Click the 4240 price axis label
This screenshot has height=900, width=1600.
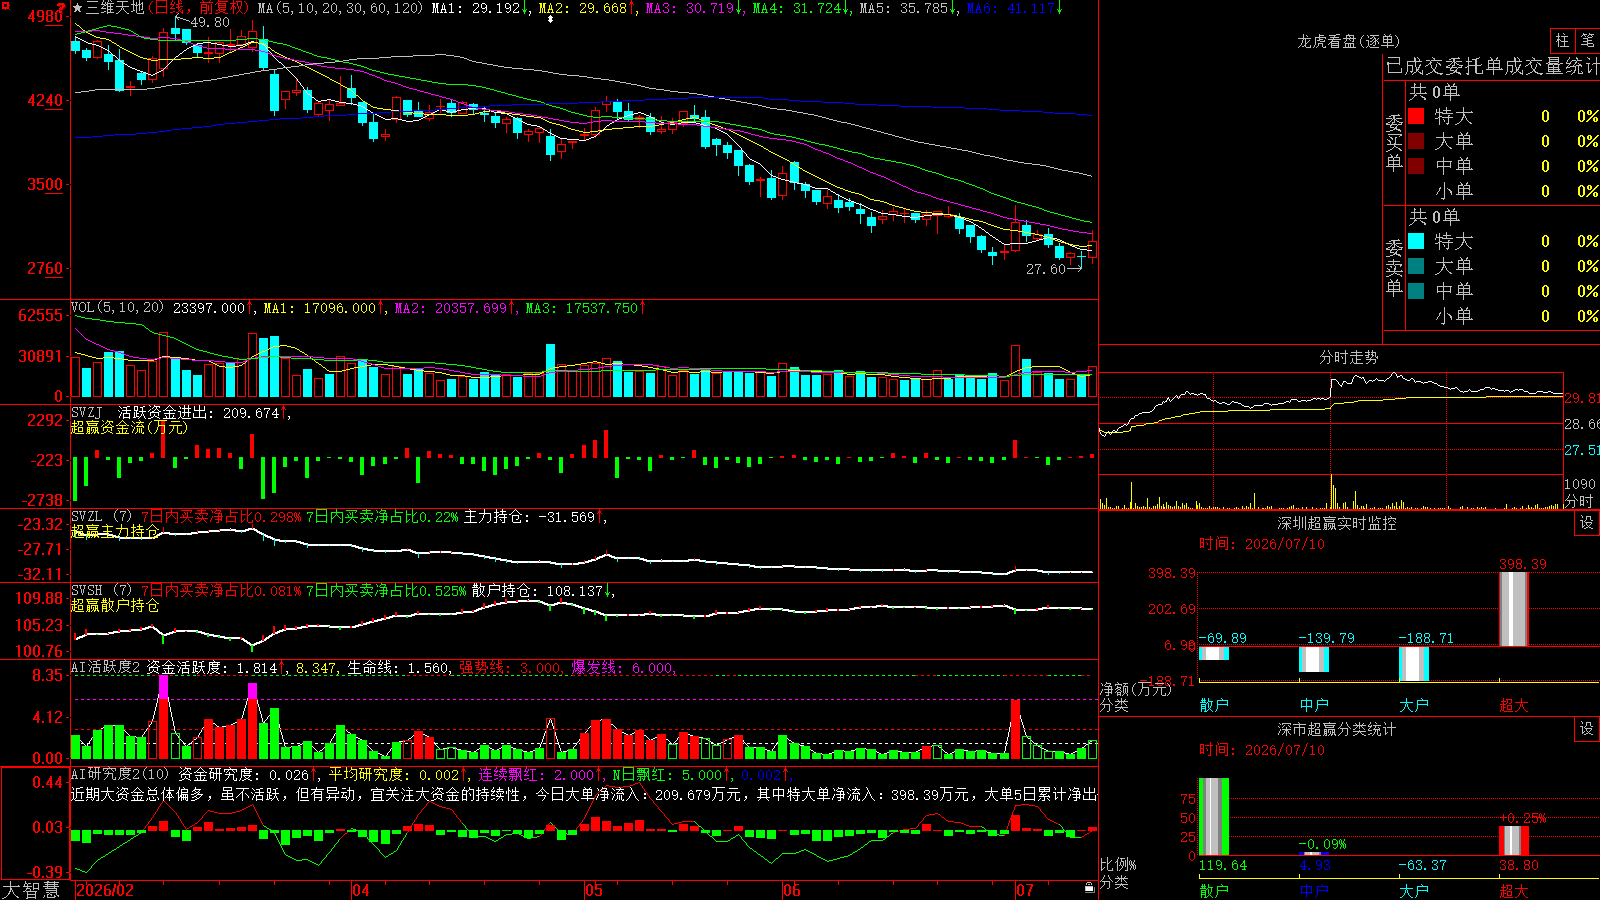[44, 100]
